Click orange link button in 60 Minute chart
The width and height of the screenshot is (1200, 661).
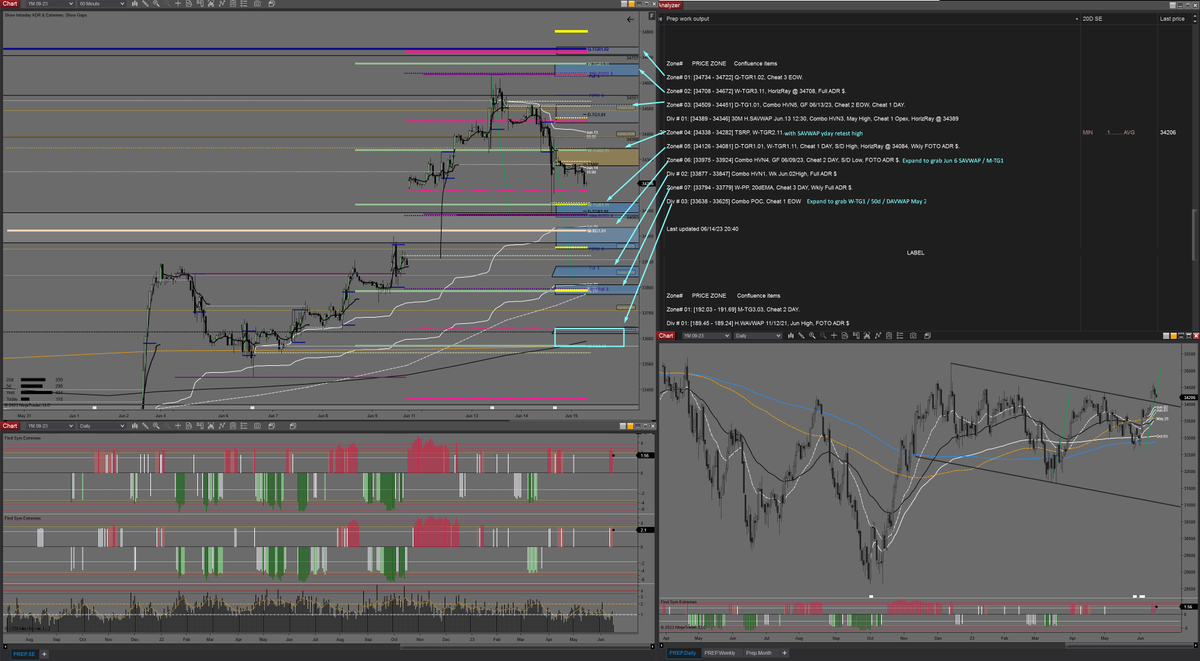click(x=631, y=4)
